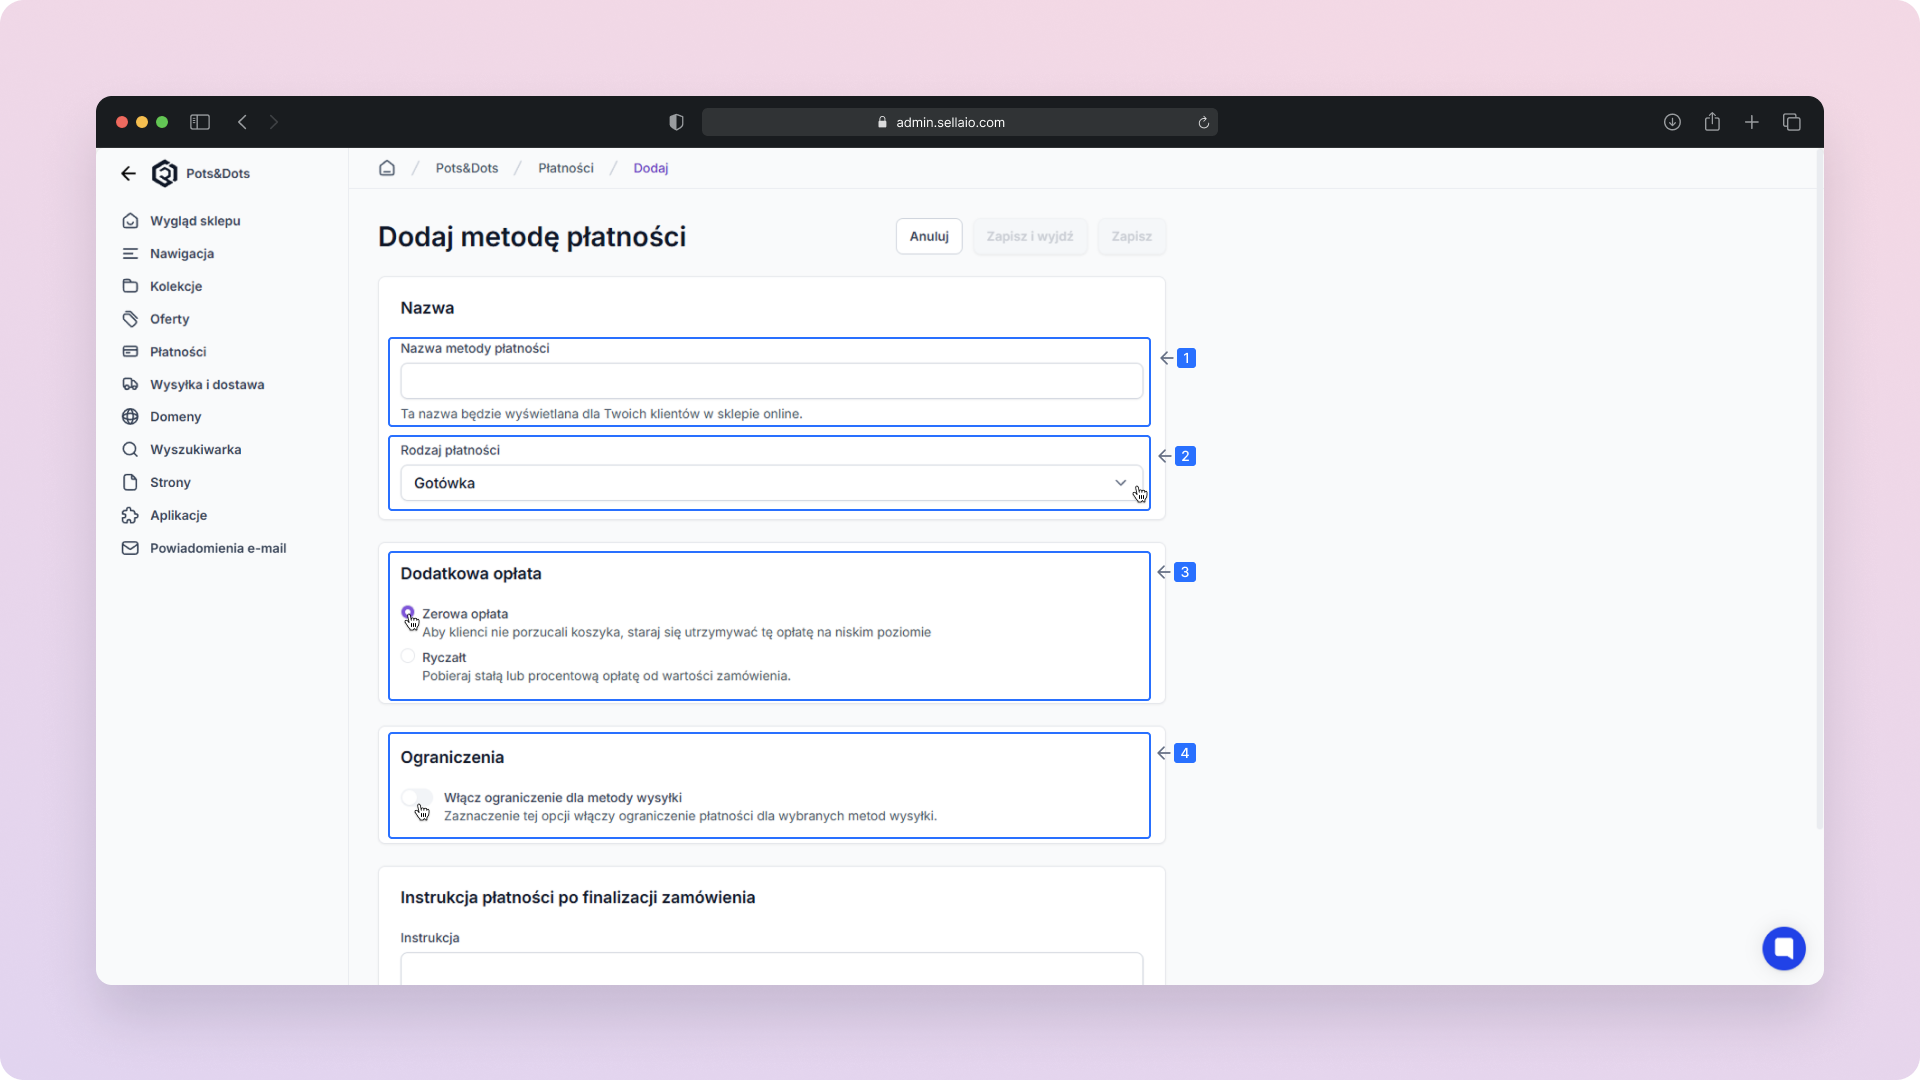This screenshot has height=1080, width=1920.
Task: Enable ograniczenie dla metody wysyłki toggle
Action: click(416, 797)
